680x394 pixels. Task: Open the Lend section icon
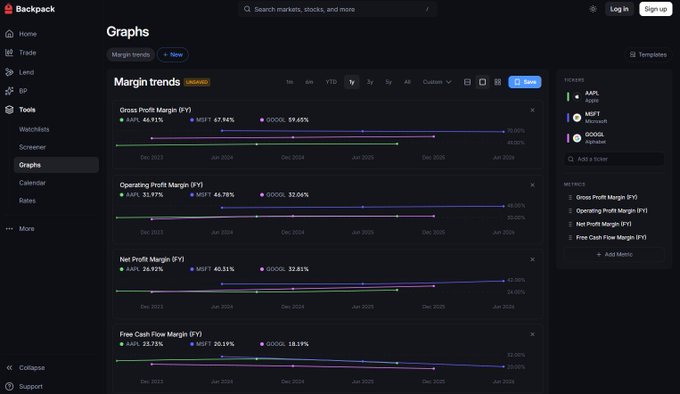click(9, 72)
